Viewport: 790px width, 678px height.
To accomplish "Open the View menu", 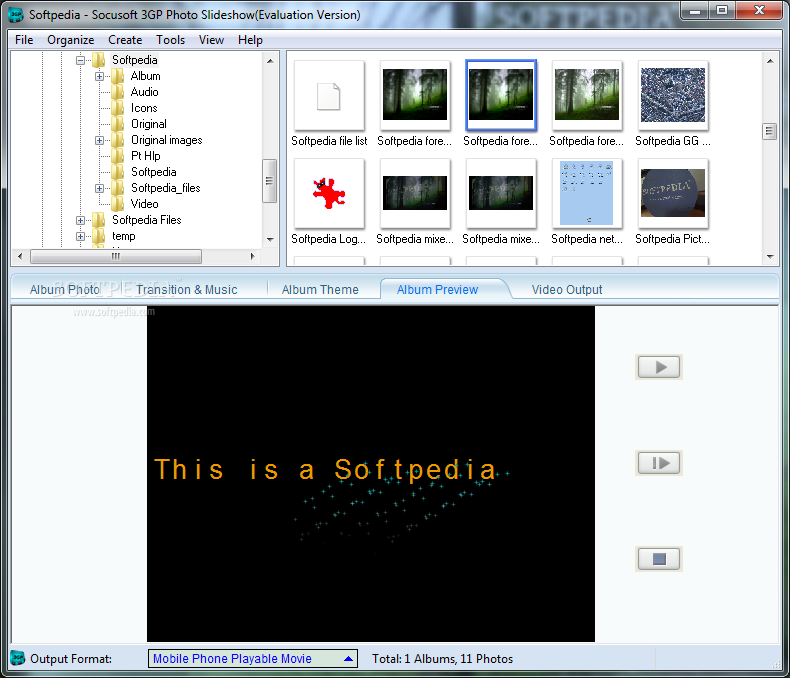I will (211, 40).
